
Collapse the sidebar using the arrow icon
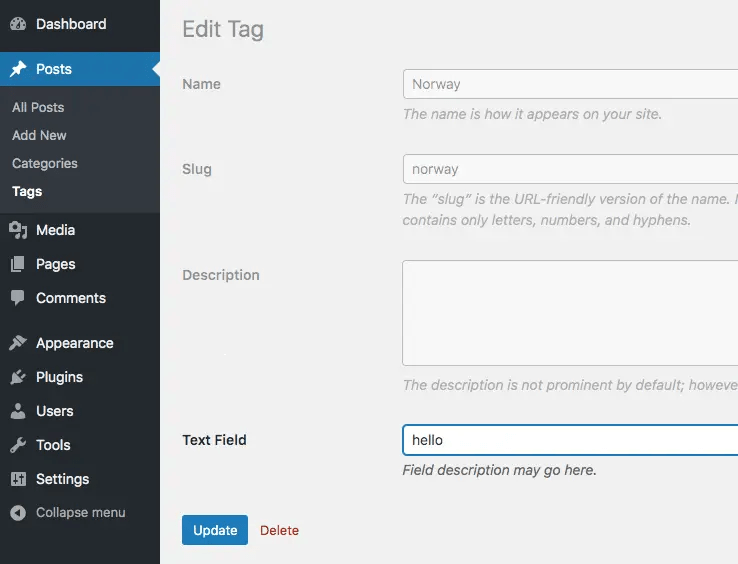[18, 513]
